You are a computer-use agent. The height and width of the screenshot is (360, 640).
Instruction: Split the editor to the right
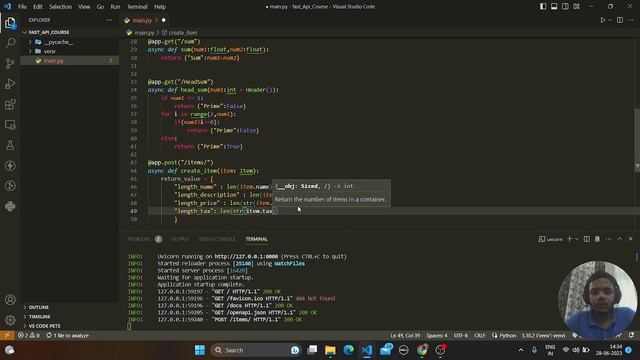[620, 20]
